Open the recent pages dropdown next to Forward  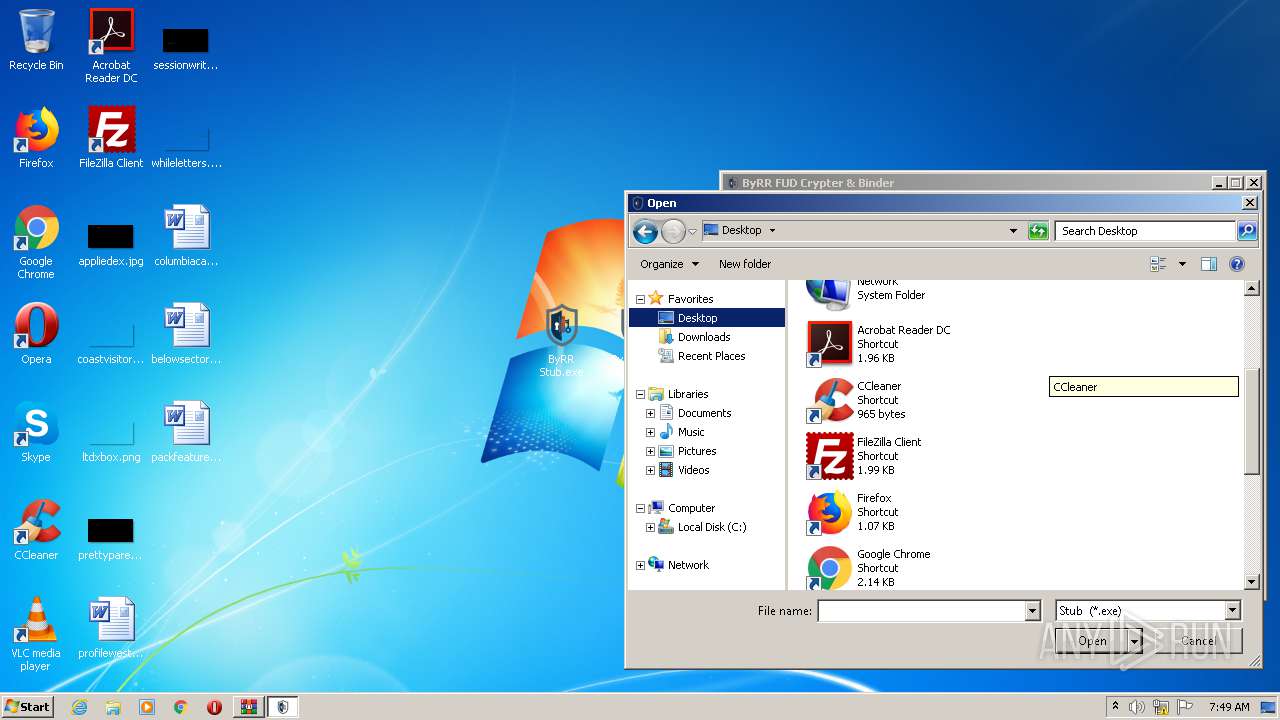pos(692,231)
